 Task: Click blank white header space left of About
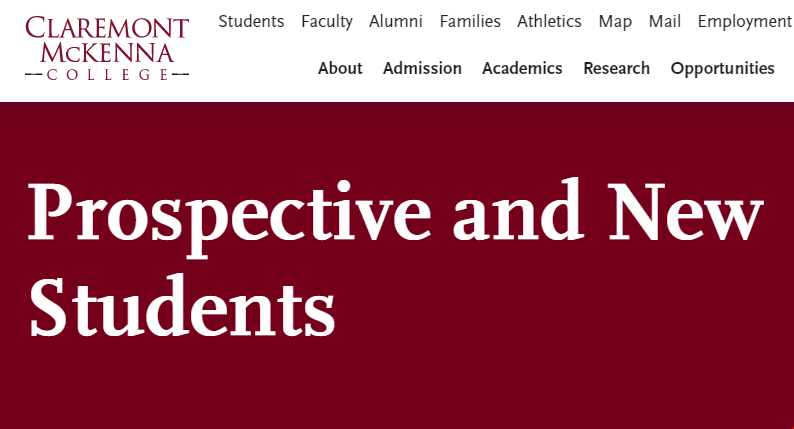[253, 68]
